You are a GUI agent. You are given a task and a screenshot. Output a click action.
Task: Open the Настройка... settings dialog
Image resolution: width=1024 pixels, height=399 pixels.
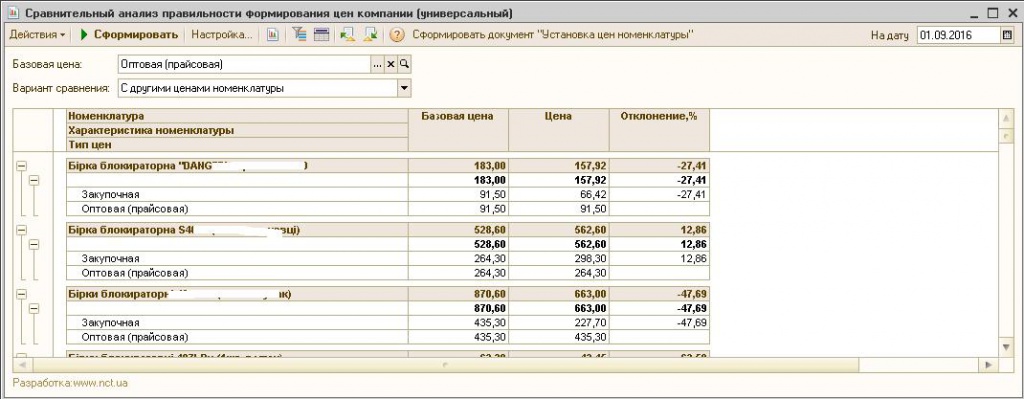tap(221, 35)
